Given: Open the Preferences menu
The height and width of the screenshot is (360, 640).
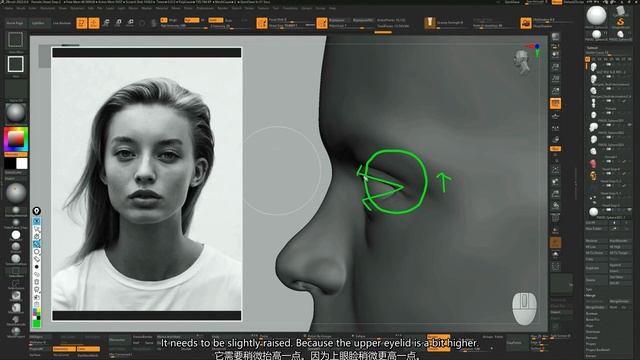Looking at the screenshot, I should pyautogui.click(x=205, y=8).
